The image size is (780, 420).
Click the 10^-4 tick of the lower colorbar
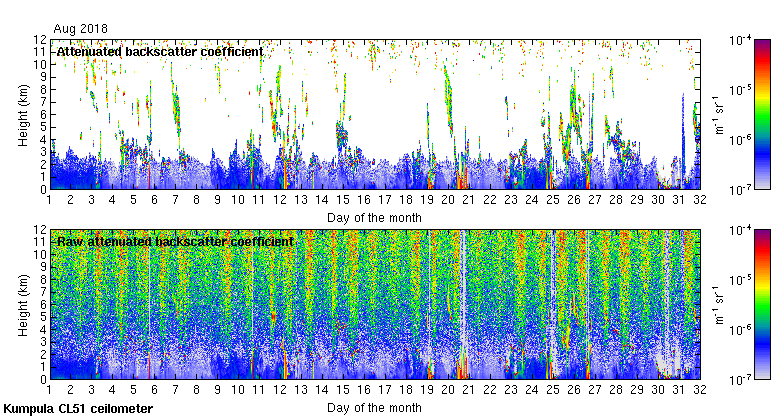point(740,230)
